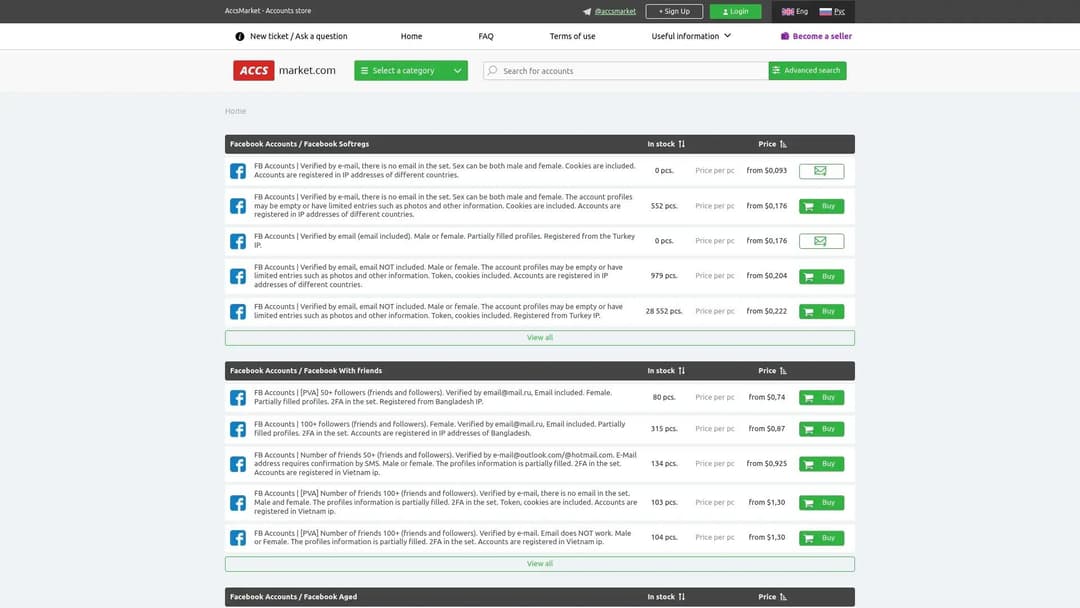
Task: Click Facebook icon of the 552 pcs. listing
Action: (238, 206)
